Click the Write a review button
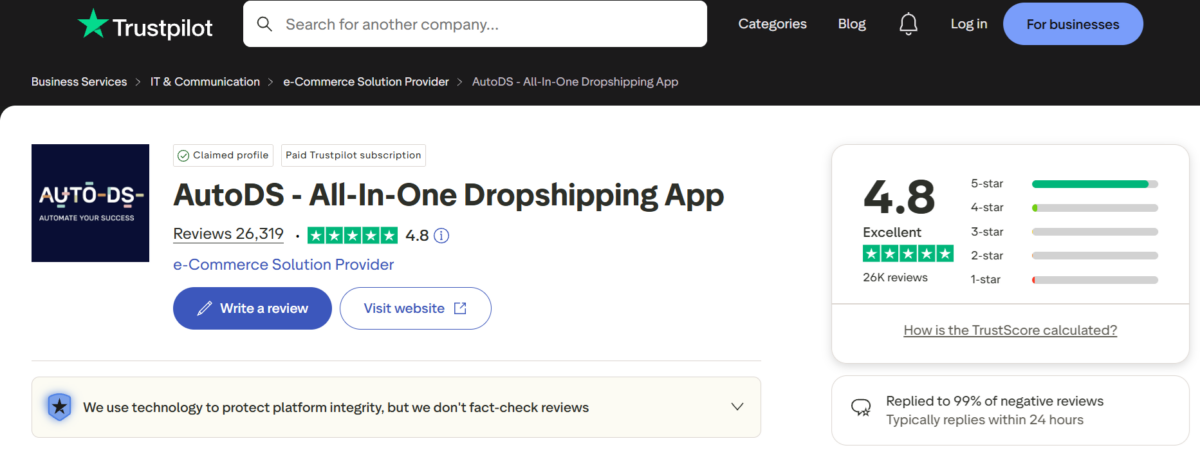1200x450 pixels. click(252, 308)
